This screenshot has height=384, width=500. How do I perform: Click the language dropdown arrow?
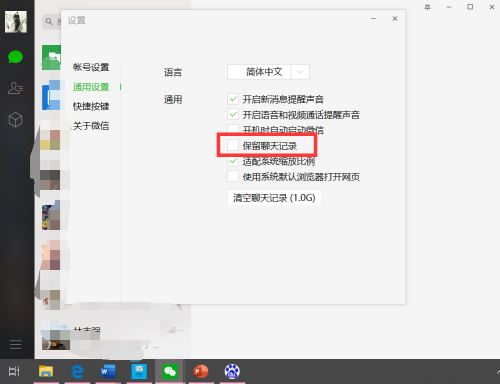300,72
